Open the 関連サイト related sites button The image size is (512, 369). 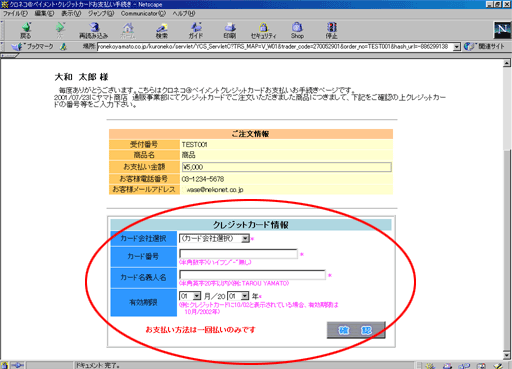pyautogui.click(x=484, y=47)
